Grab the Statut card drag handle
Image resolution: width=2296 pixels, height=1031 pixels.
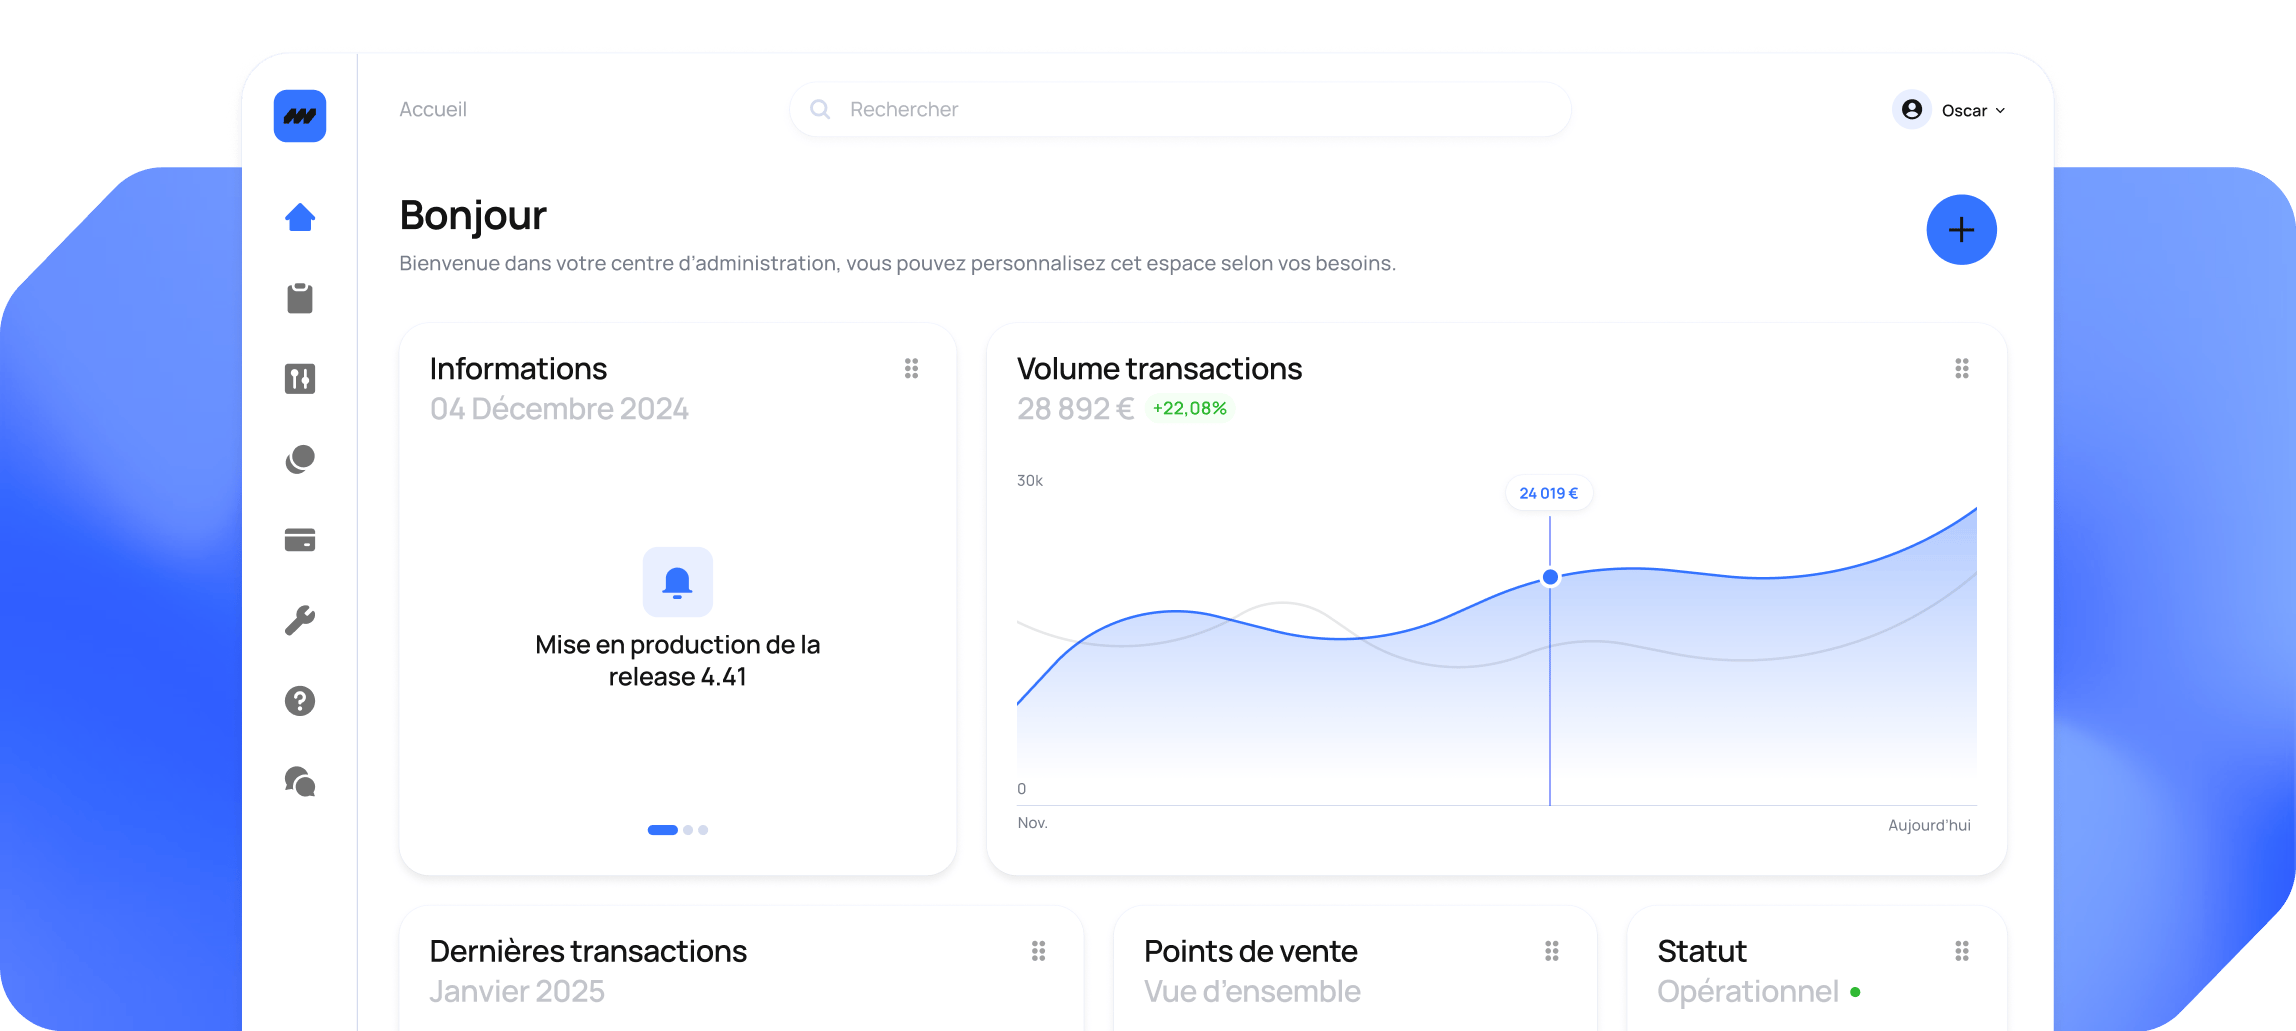(x=1962, y=951)
